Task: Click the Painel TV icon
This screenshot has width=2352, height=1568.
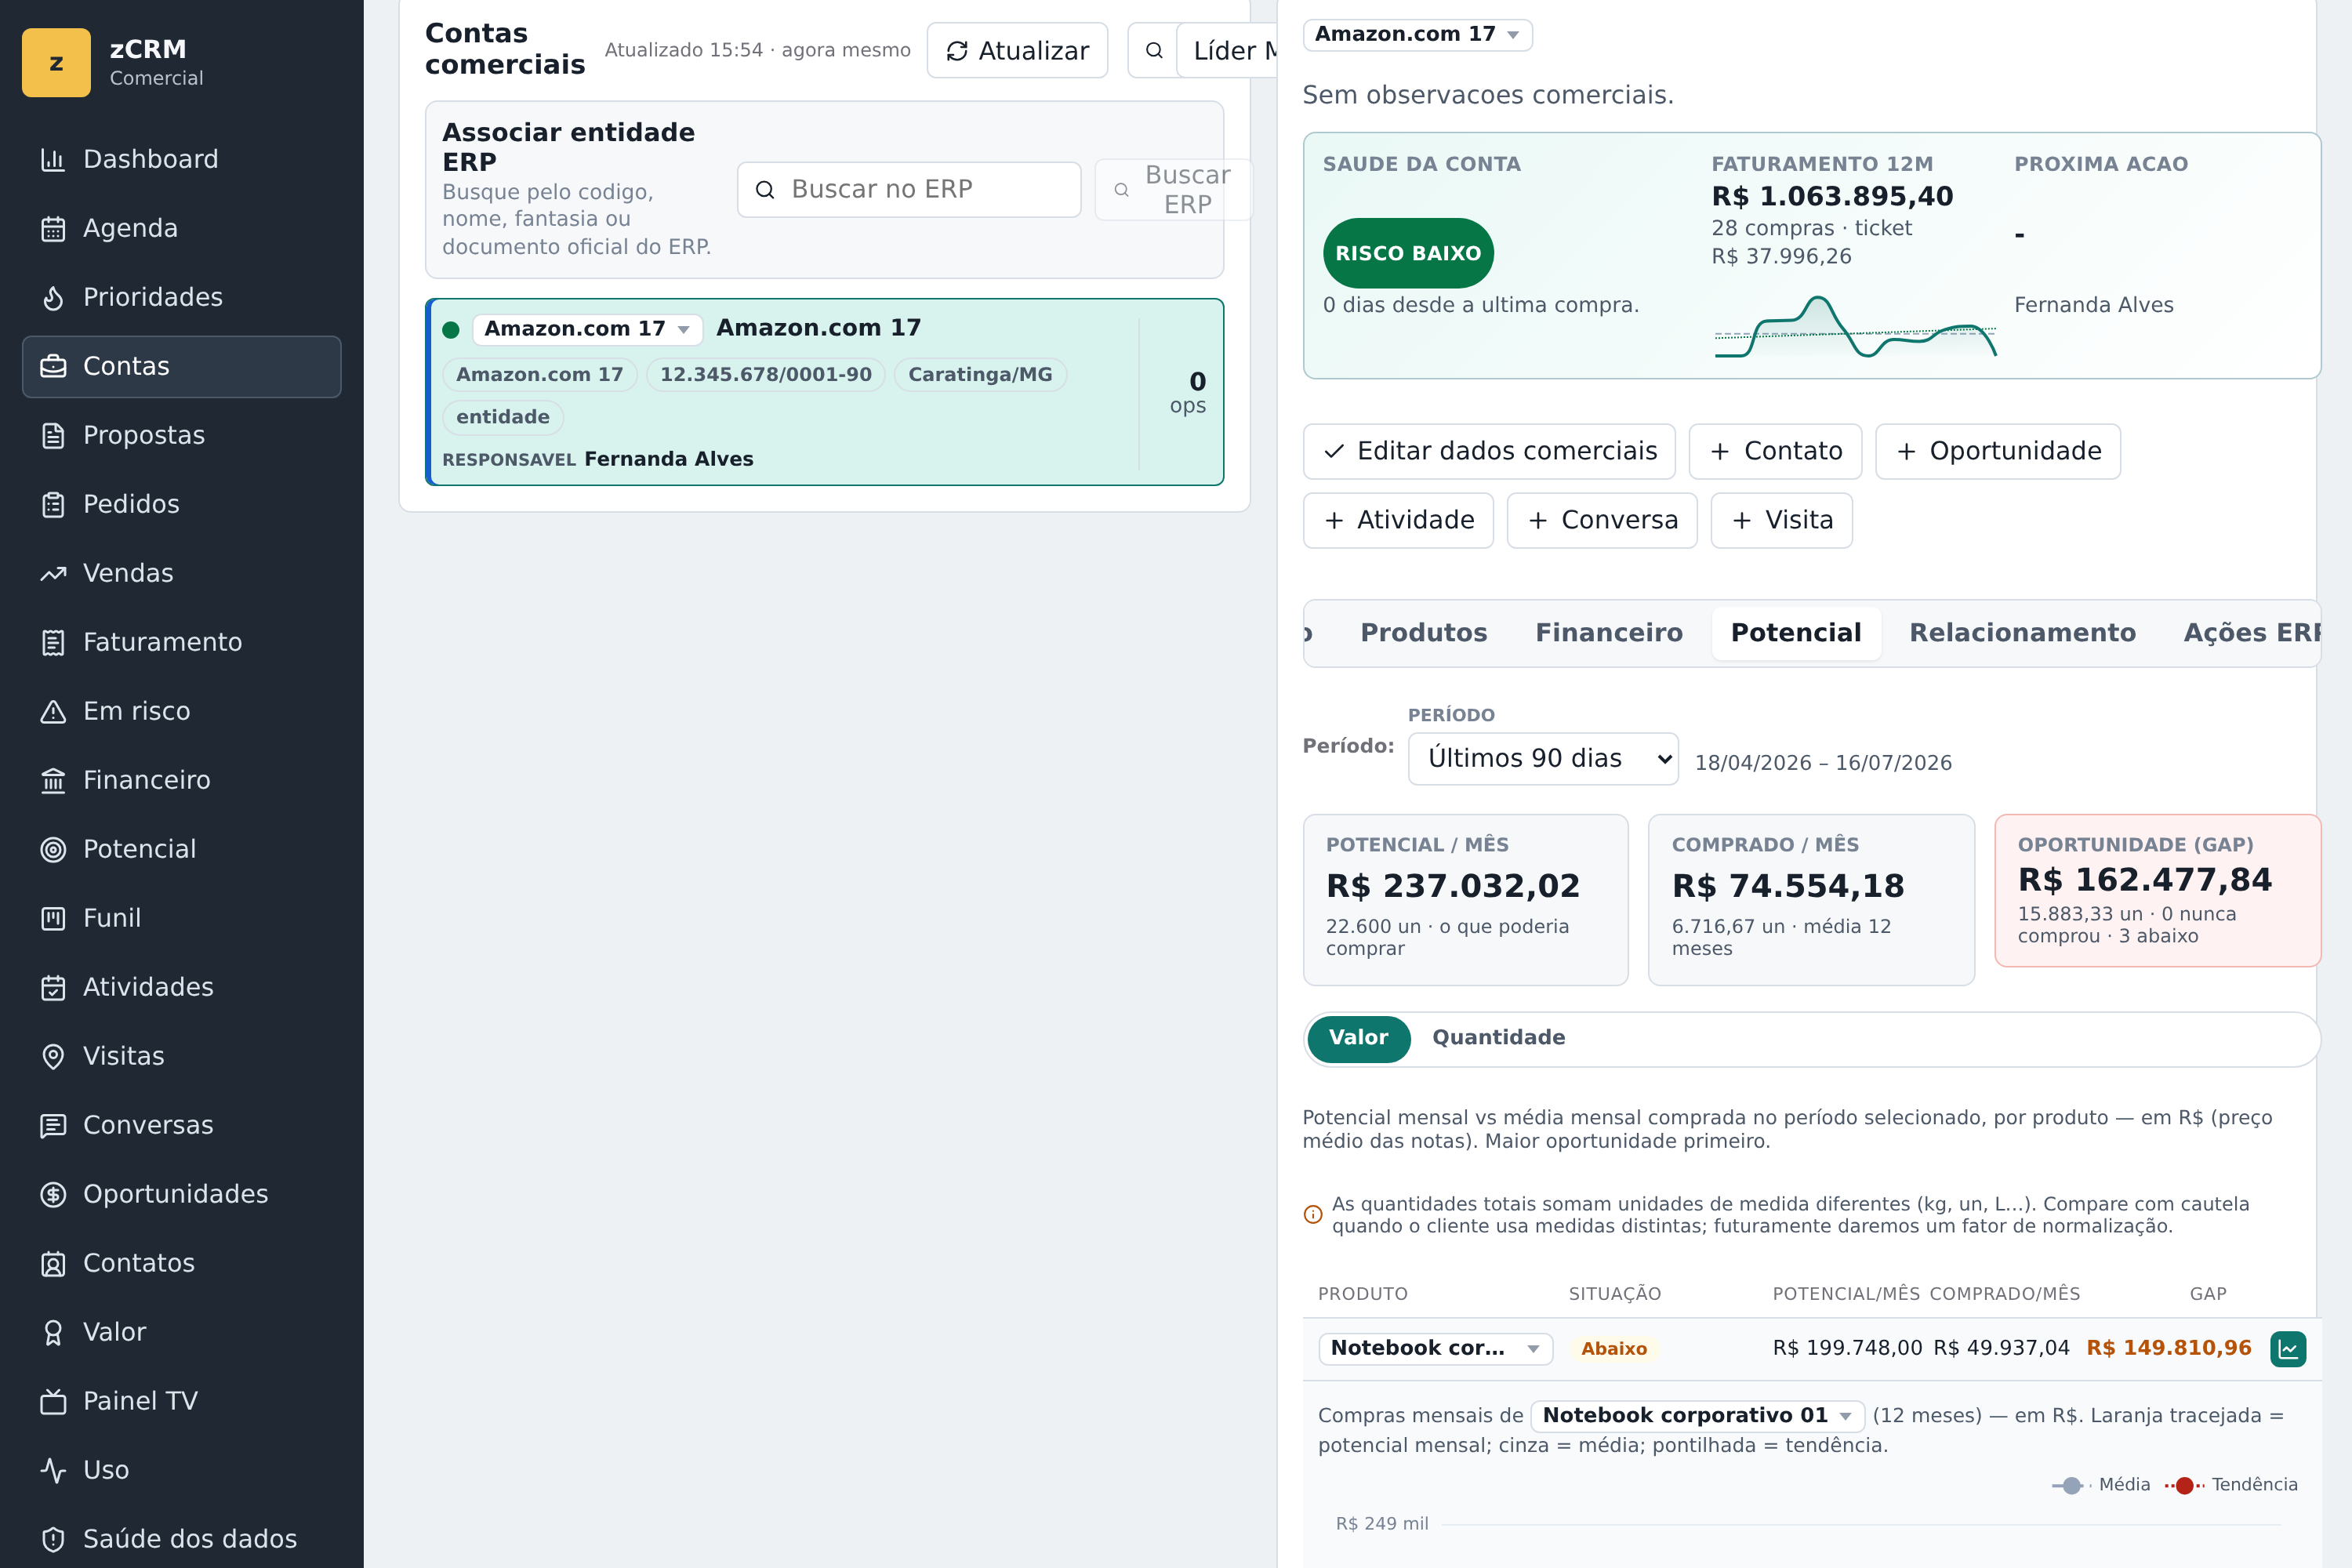Action: tap(53, 1401)
